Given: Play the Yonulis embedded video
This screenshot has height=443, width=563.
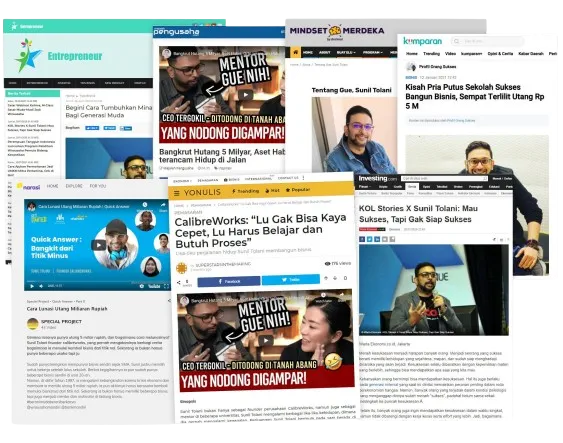Looking at the screenshot, I should click(266, 340).
